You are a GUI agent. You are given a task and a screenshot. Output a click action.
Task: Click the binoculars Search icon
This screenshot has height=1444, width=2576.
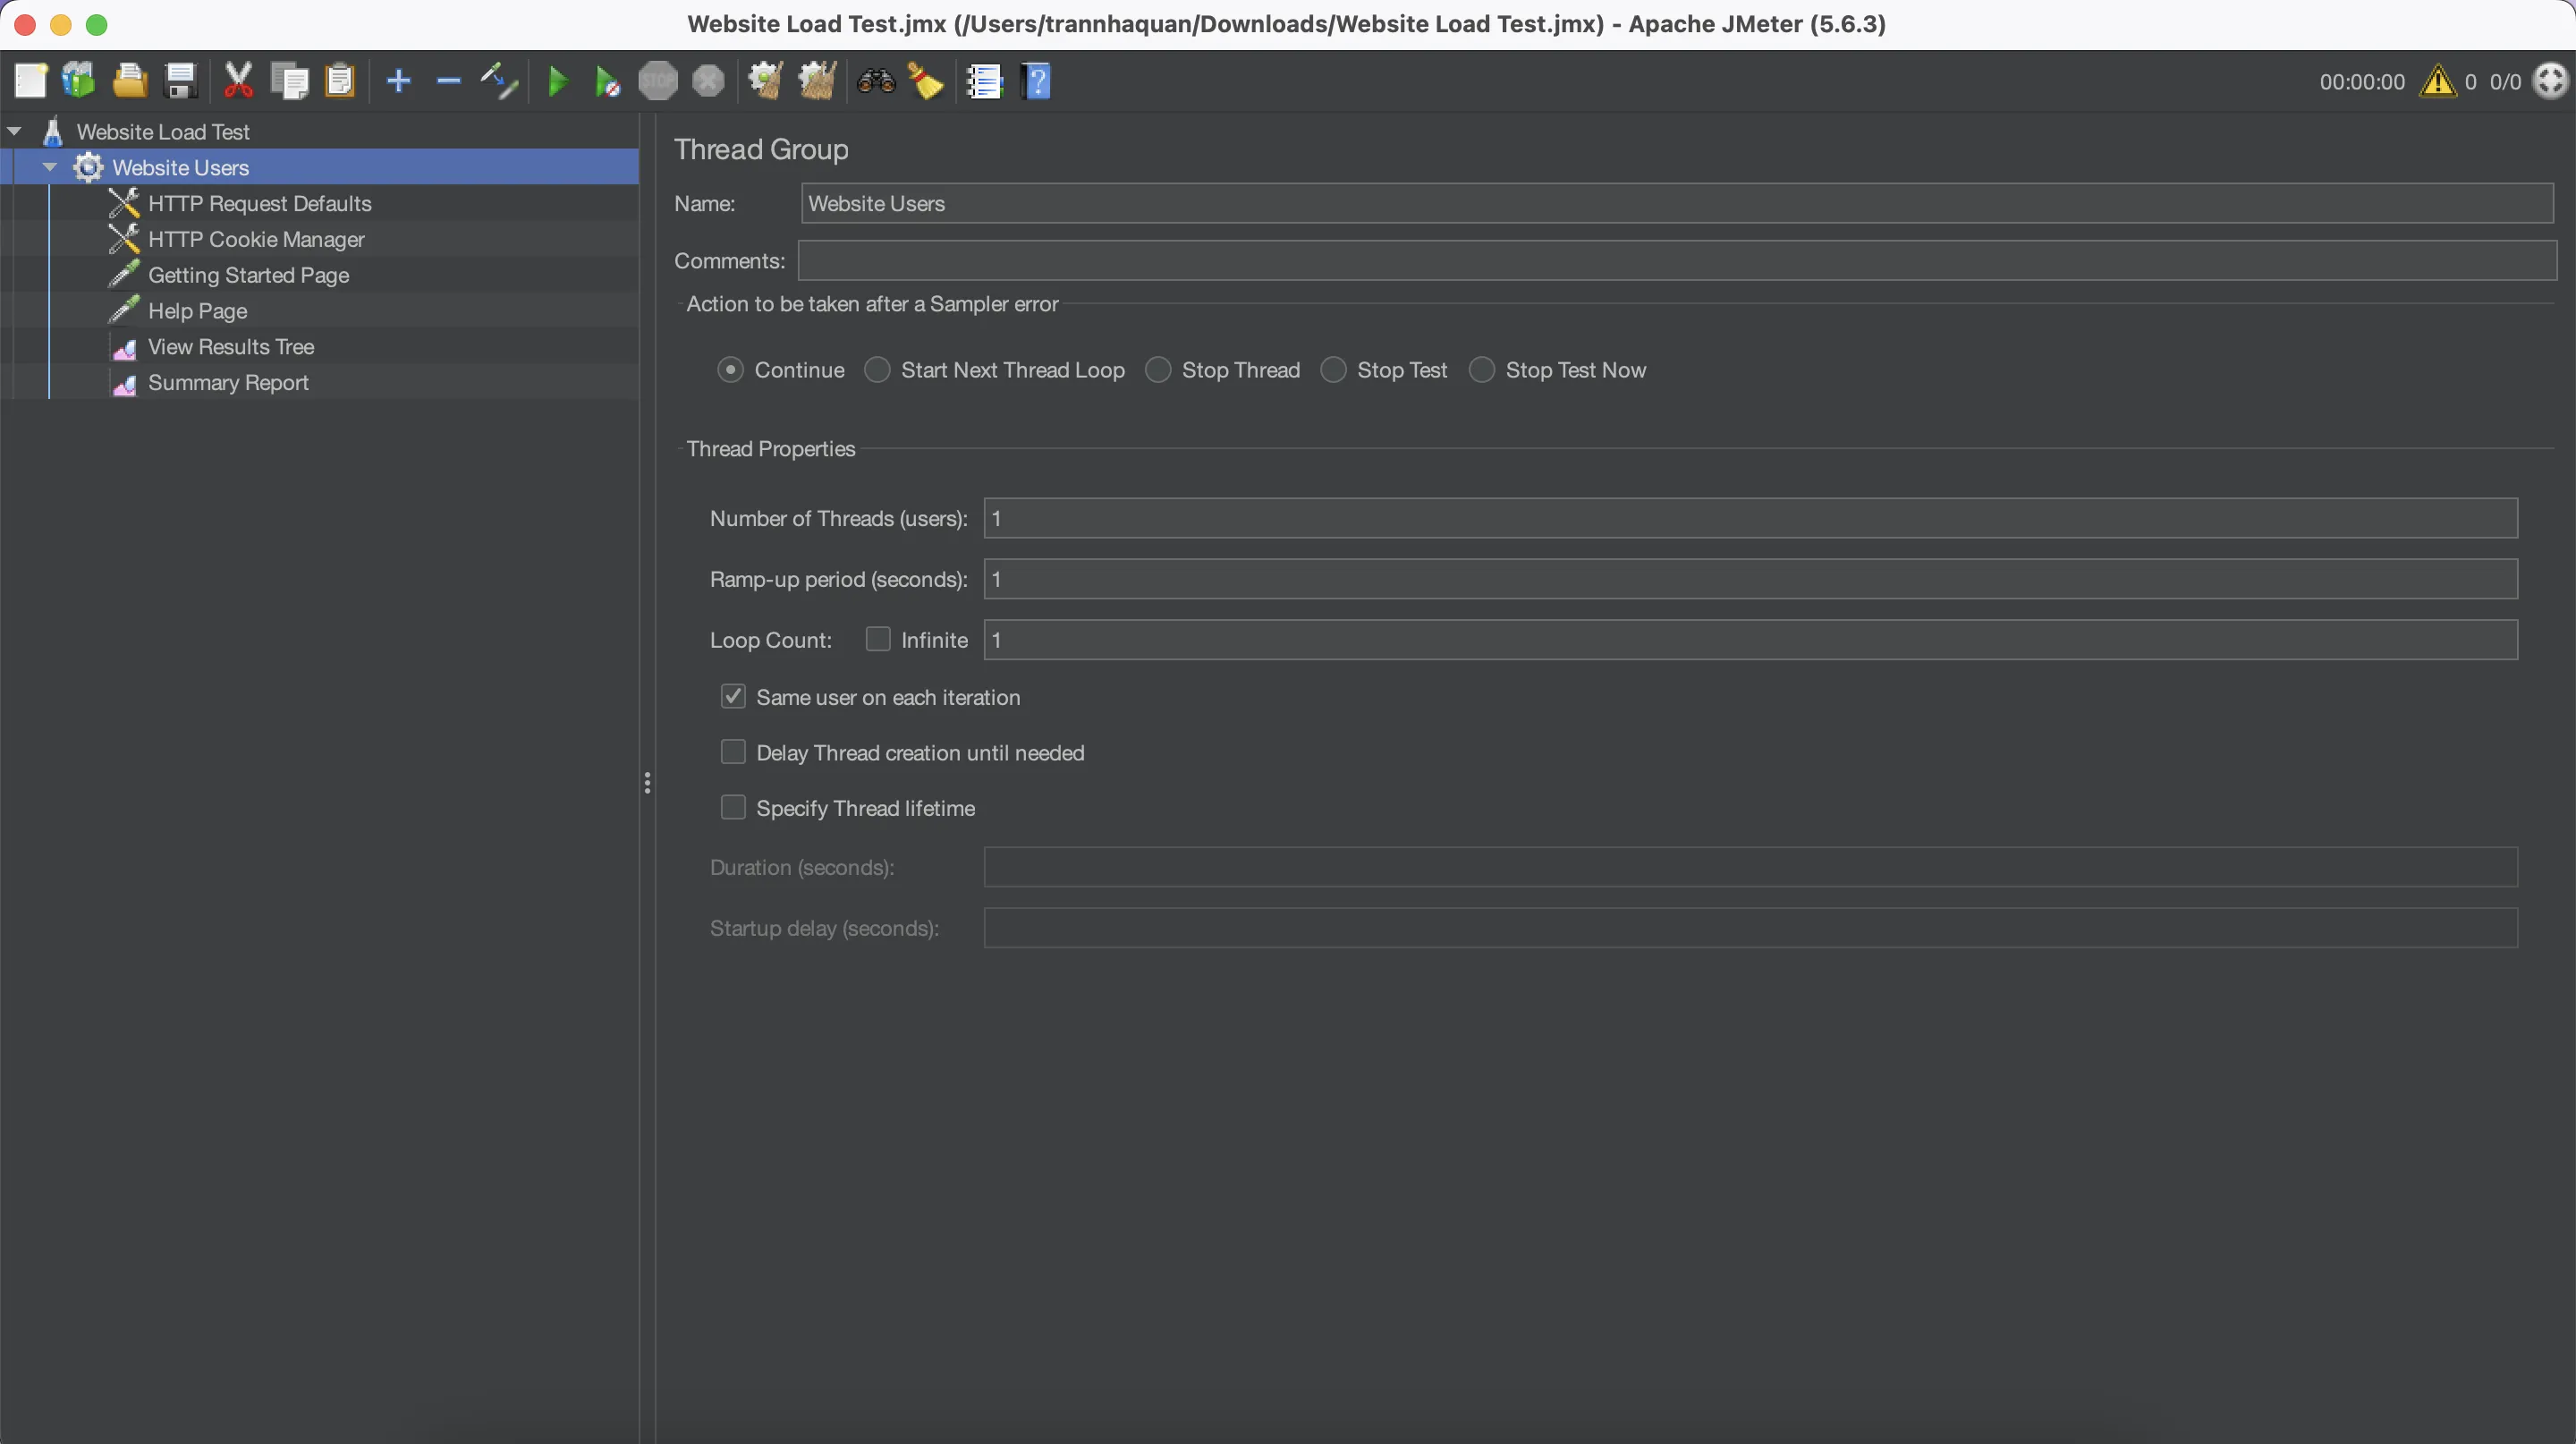click(876, 81)
